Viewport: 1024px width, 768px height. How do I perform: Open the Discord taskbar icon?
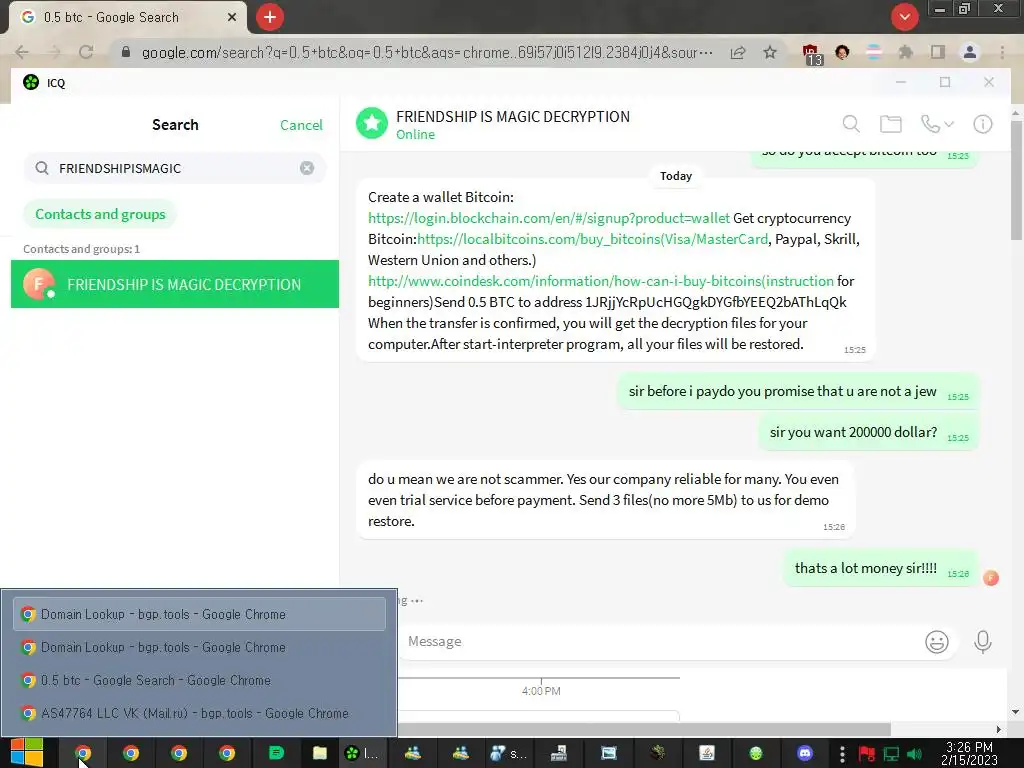tap(805, 754)
